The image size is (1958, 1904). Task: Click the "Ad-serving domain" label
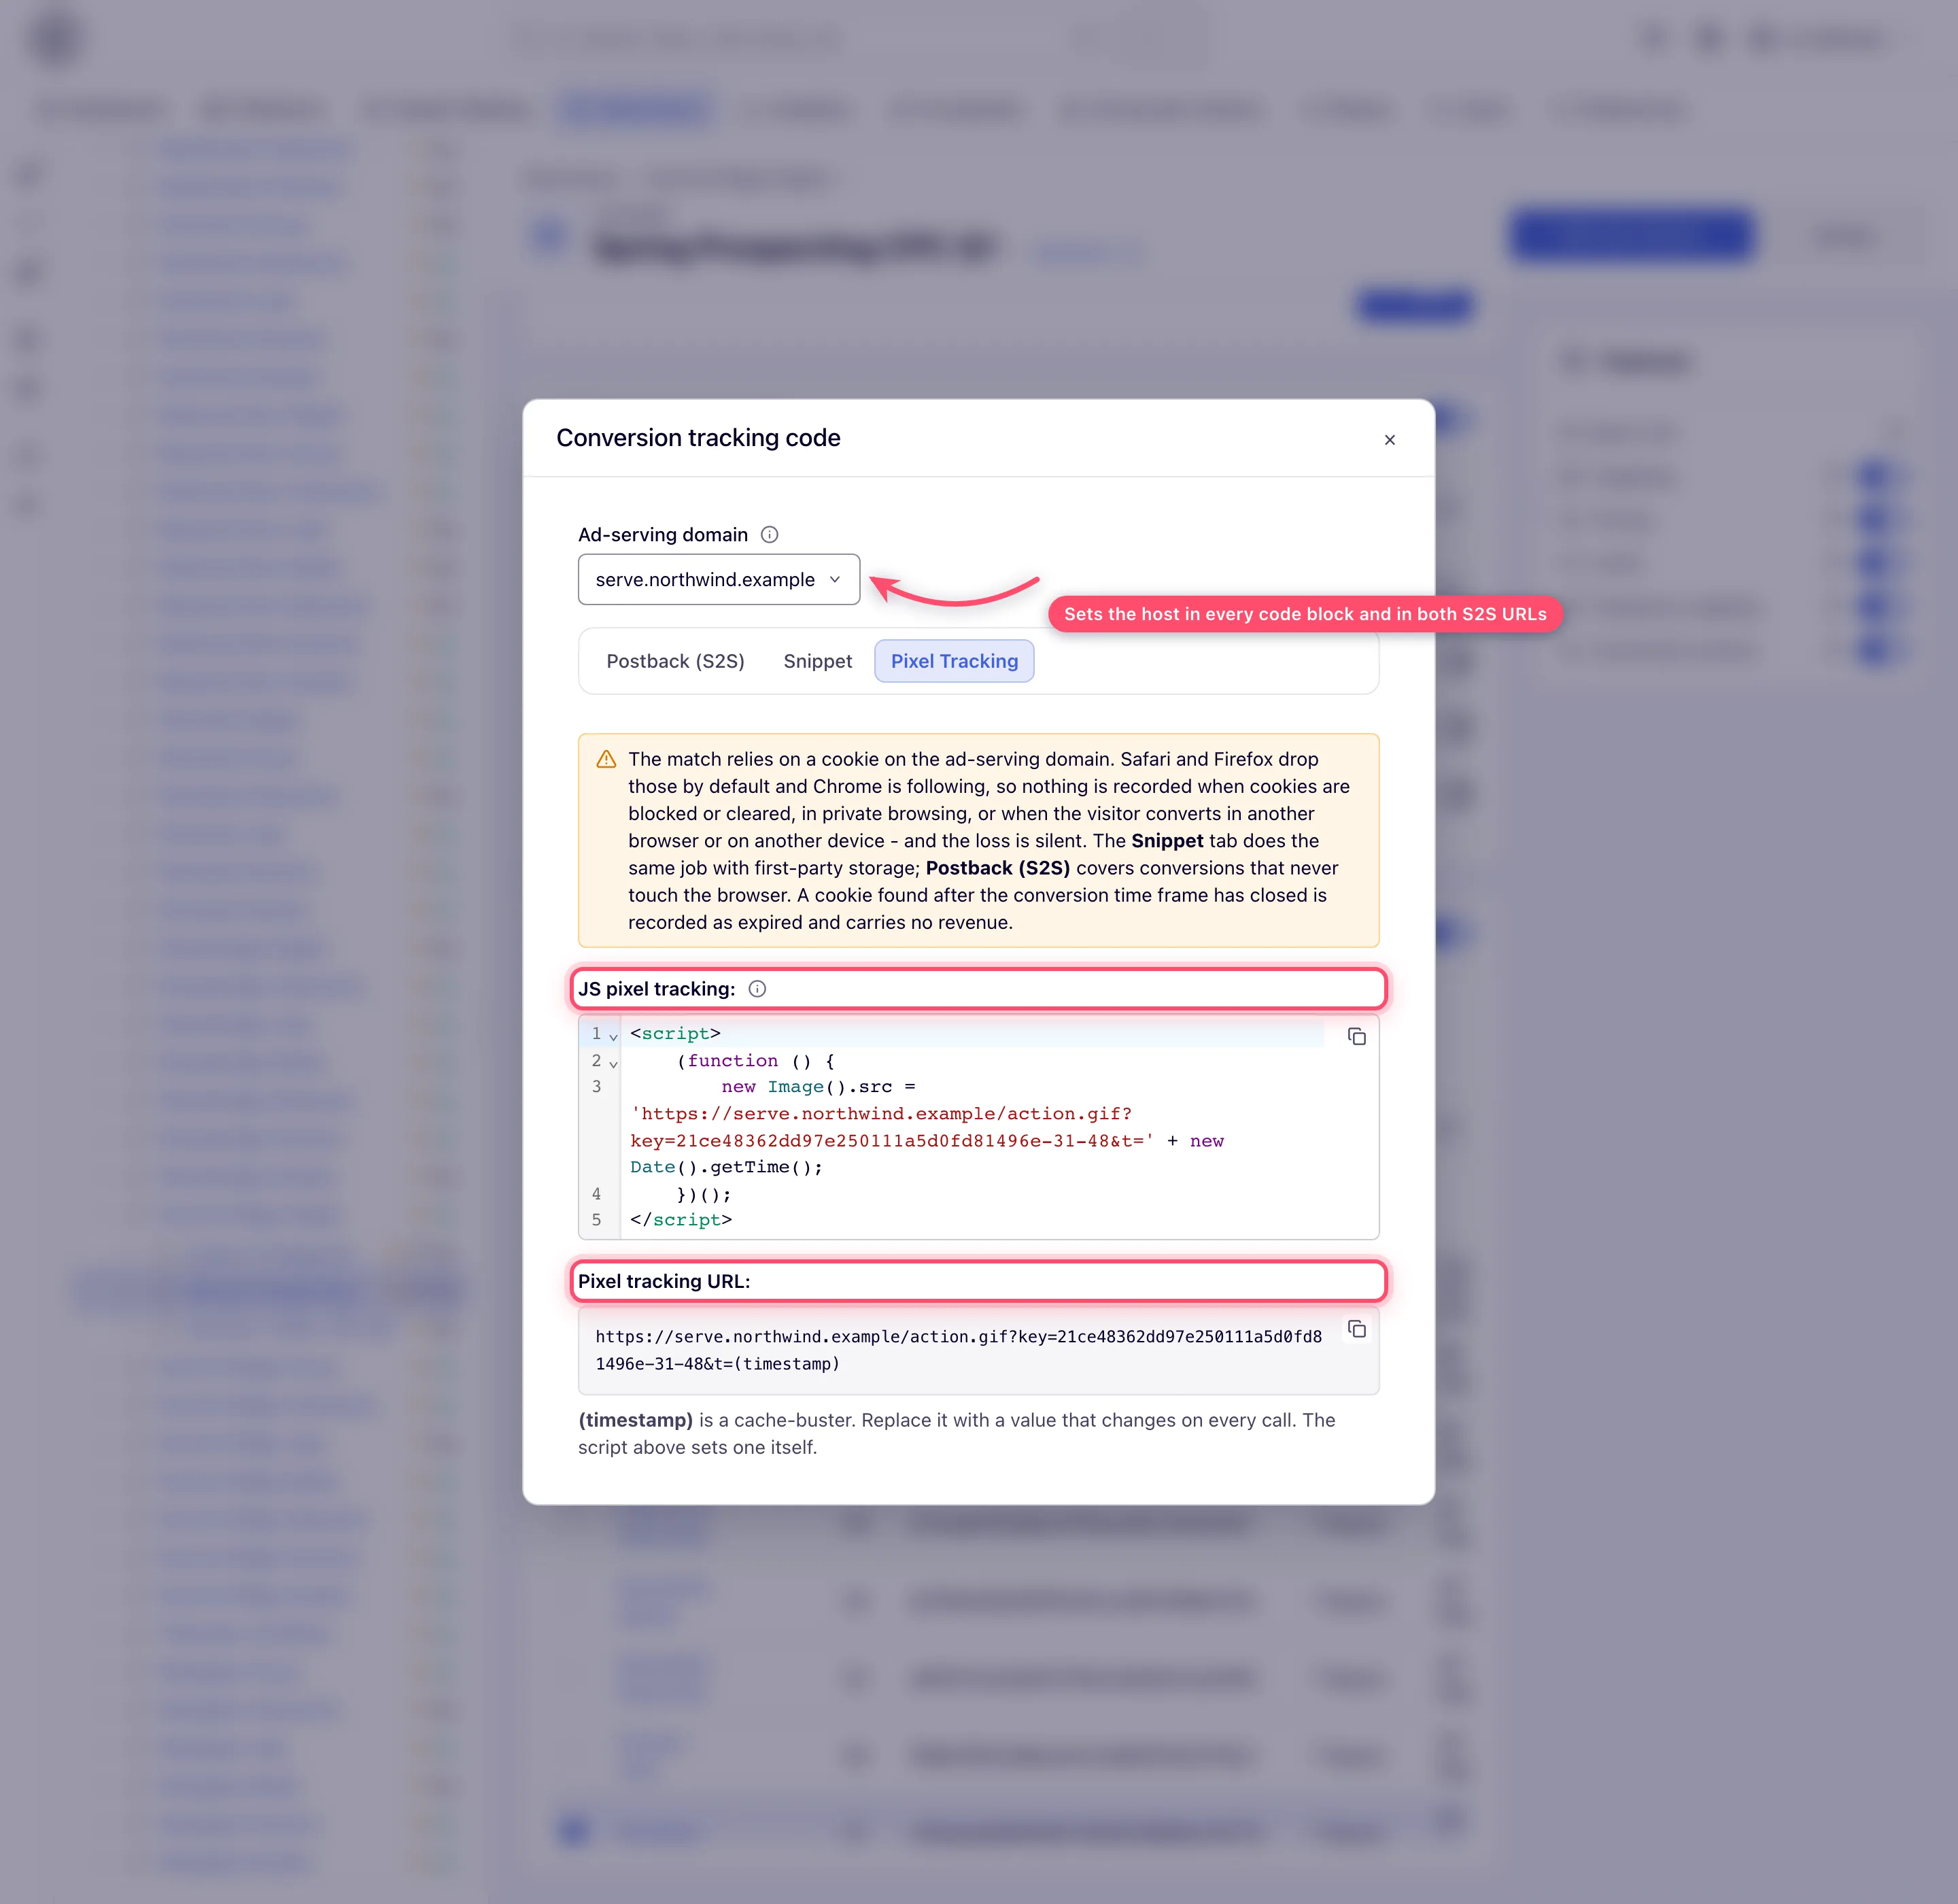pyautogui.click(x=663, y=535)
